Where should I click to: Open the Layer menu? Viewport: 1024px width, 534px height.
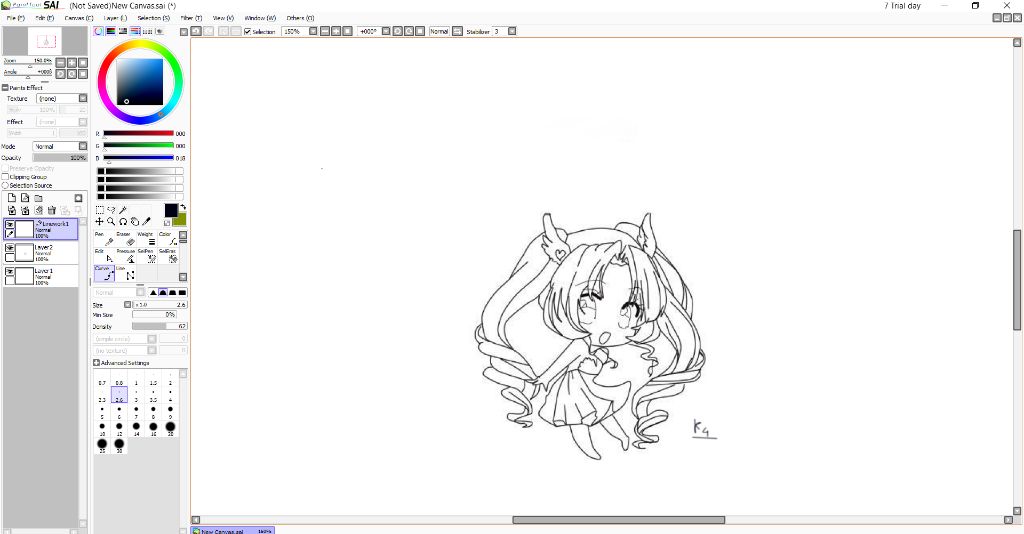coord(116,18)
